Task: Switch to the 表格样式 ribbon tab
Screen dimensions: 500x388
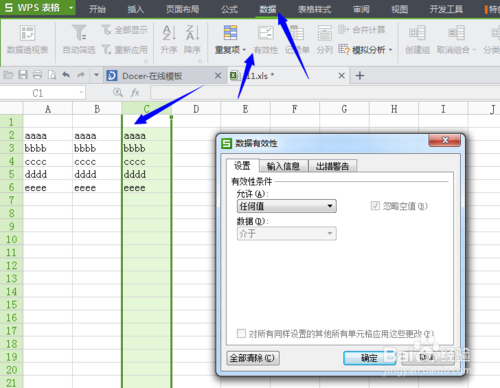Action: point(314,9)
